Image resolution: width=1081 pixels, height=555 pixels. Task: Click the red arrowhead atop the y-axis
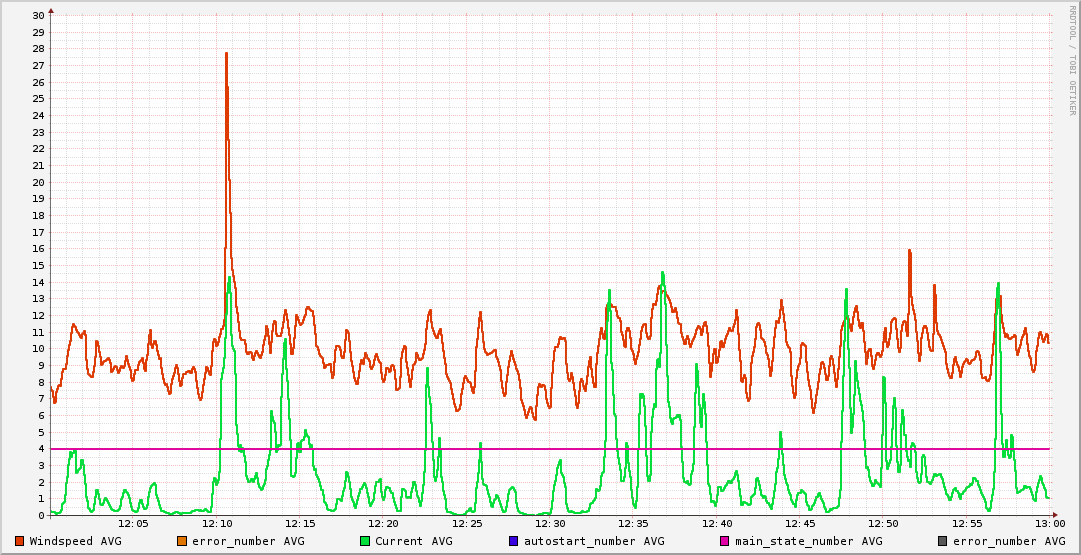(x=51, y=9)
